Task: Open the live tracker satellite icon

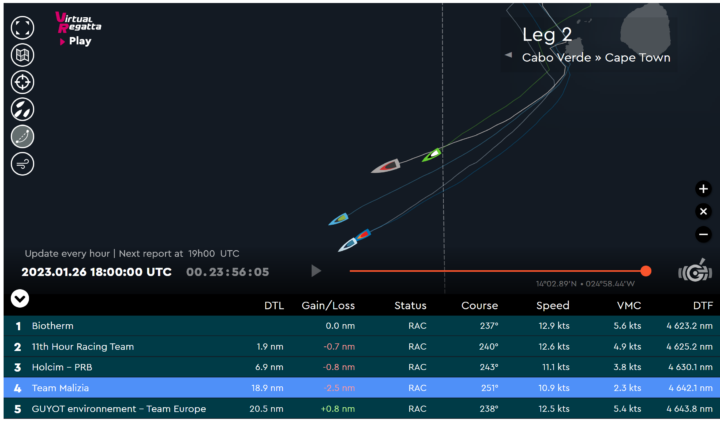Action: pos(695,271)
